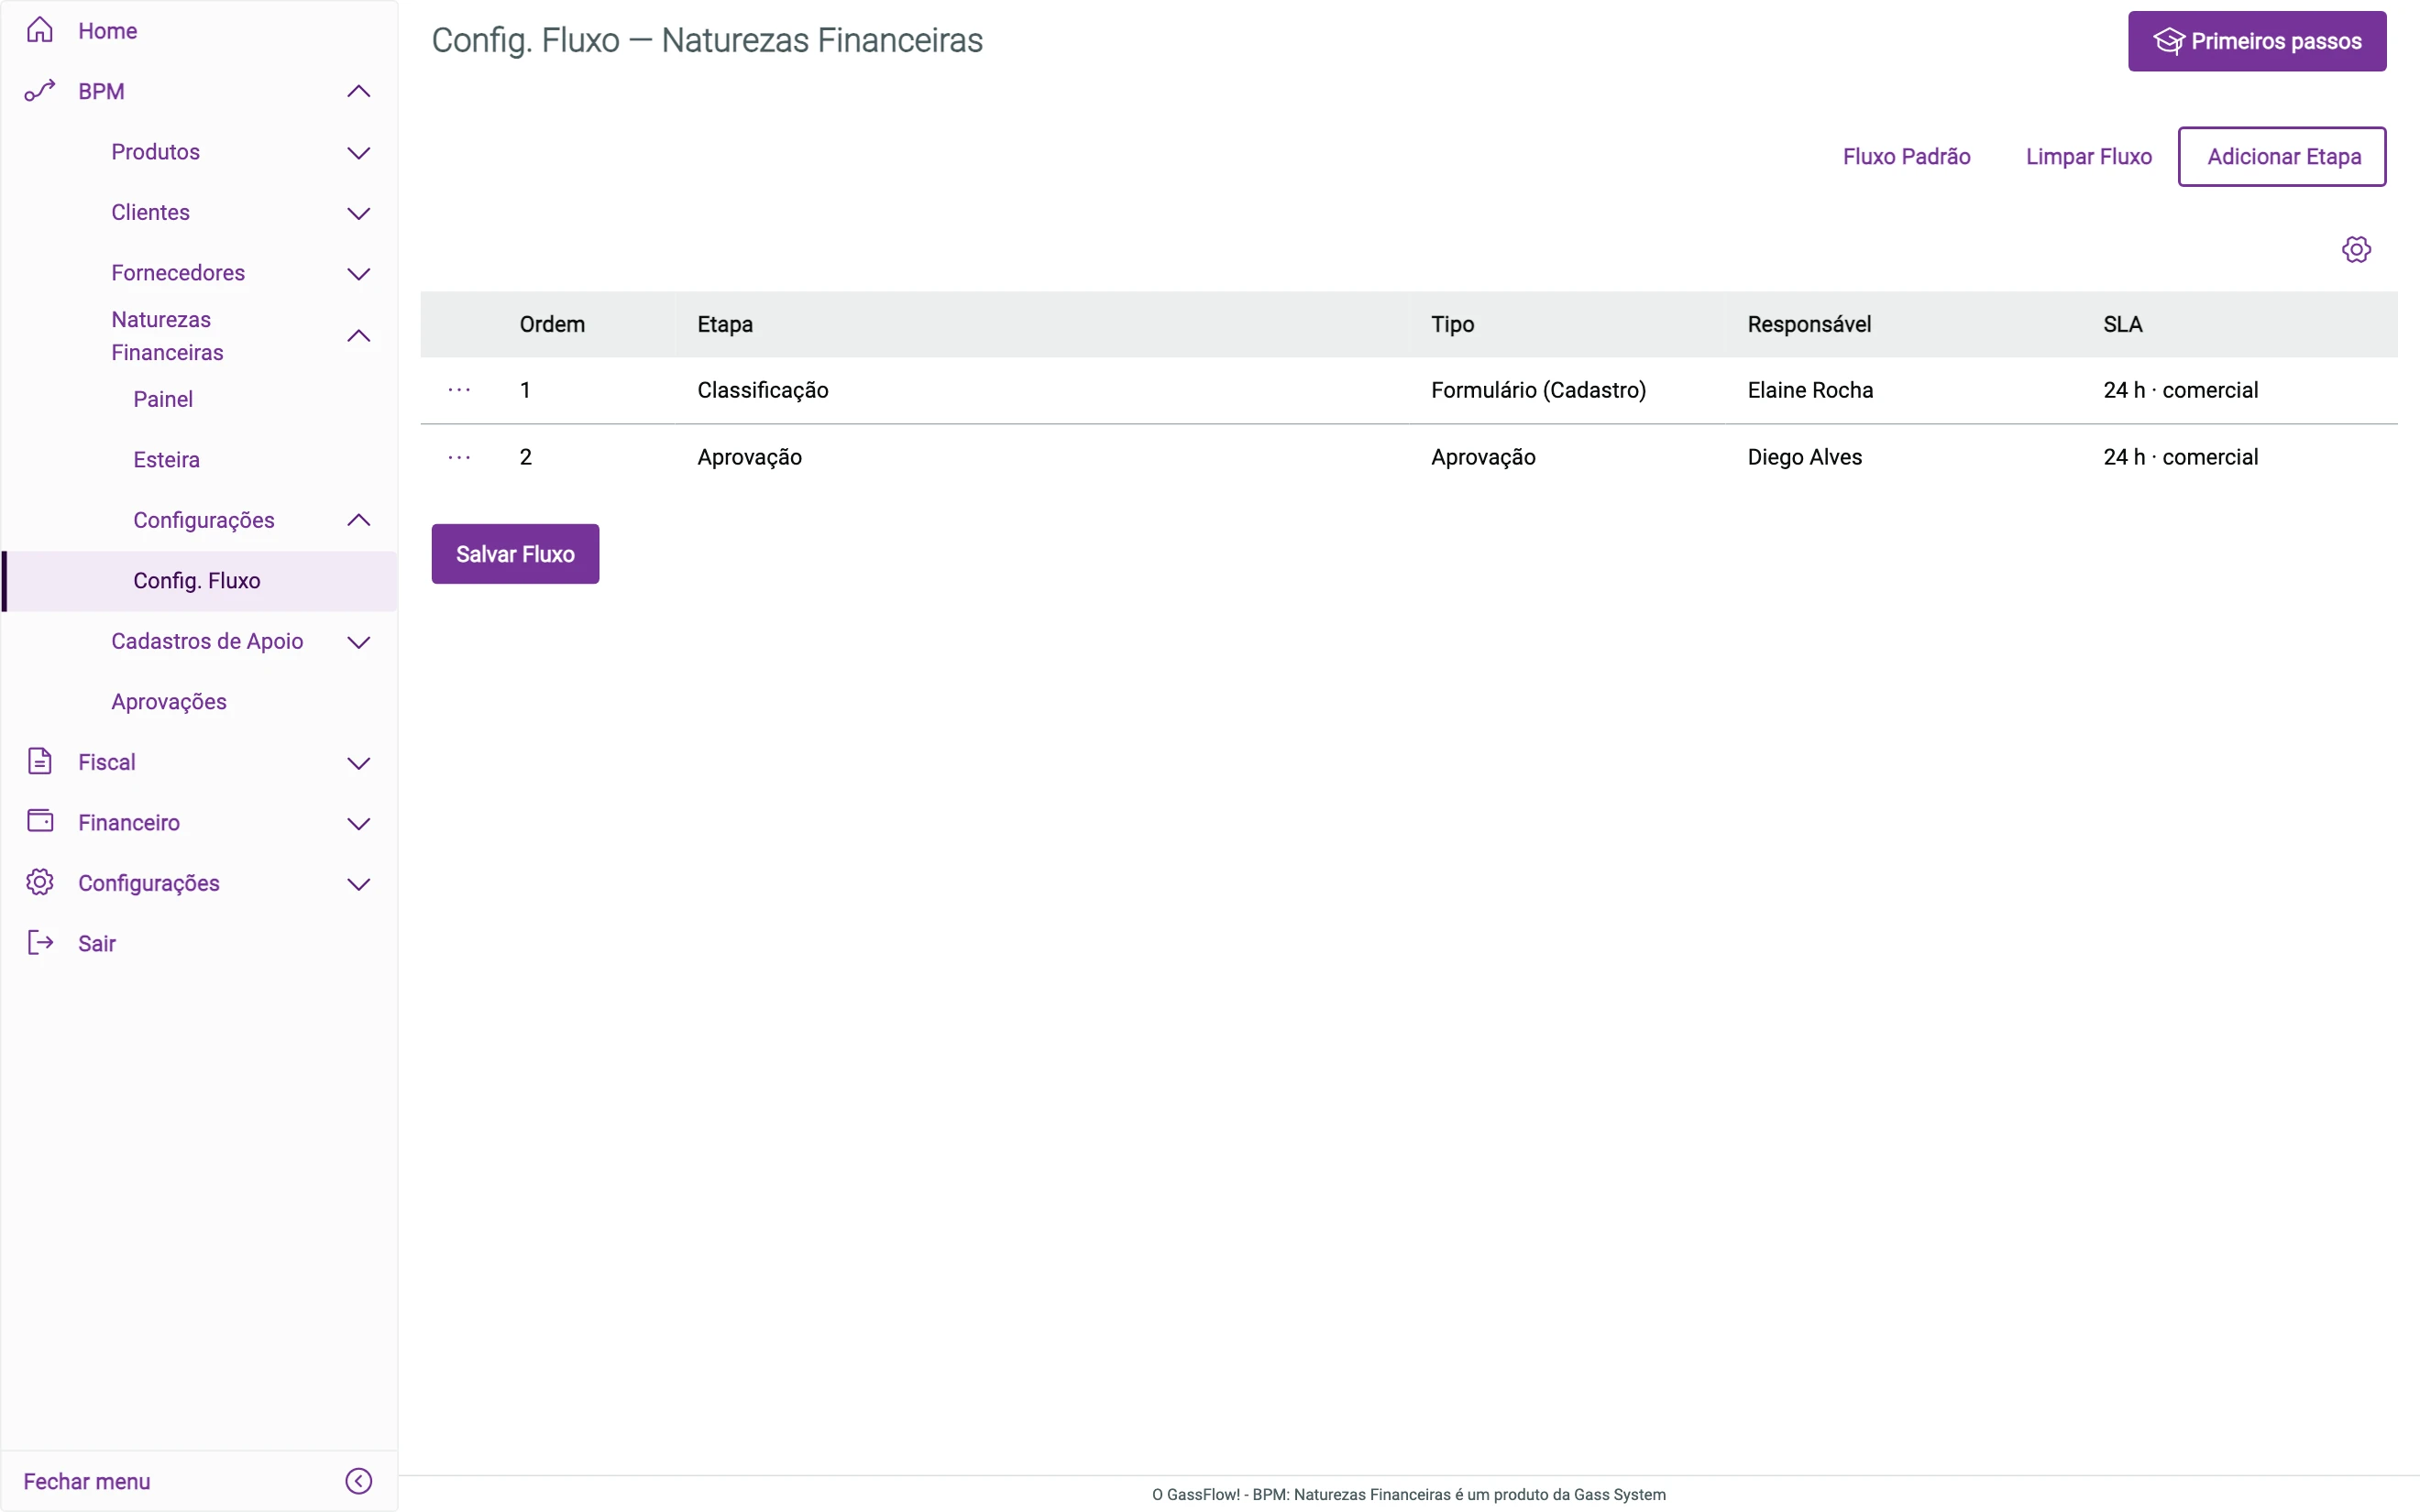
Task: Click the Salvar Fluxo button
Action: point(515,554)
